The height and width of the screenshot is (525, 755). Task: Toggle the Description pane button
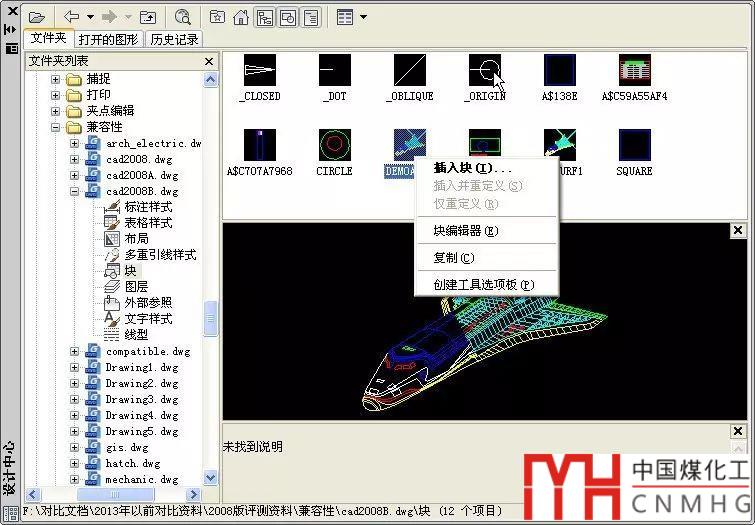point(311,17)
